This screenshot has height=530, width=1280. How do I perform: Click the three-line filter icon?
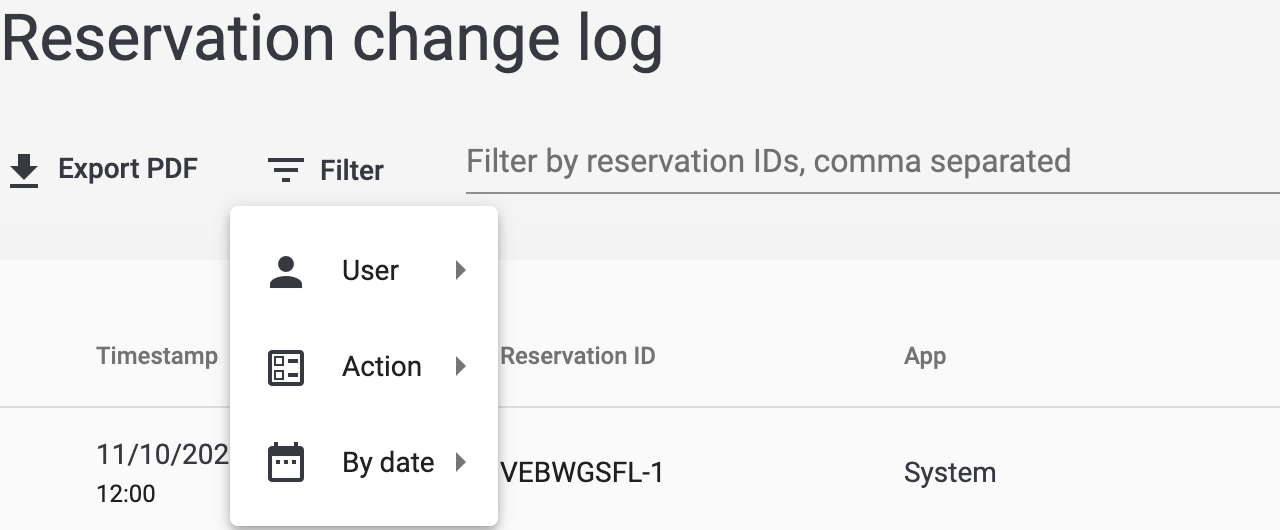pos(286,171)
